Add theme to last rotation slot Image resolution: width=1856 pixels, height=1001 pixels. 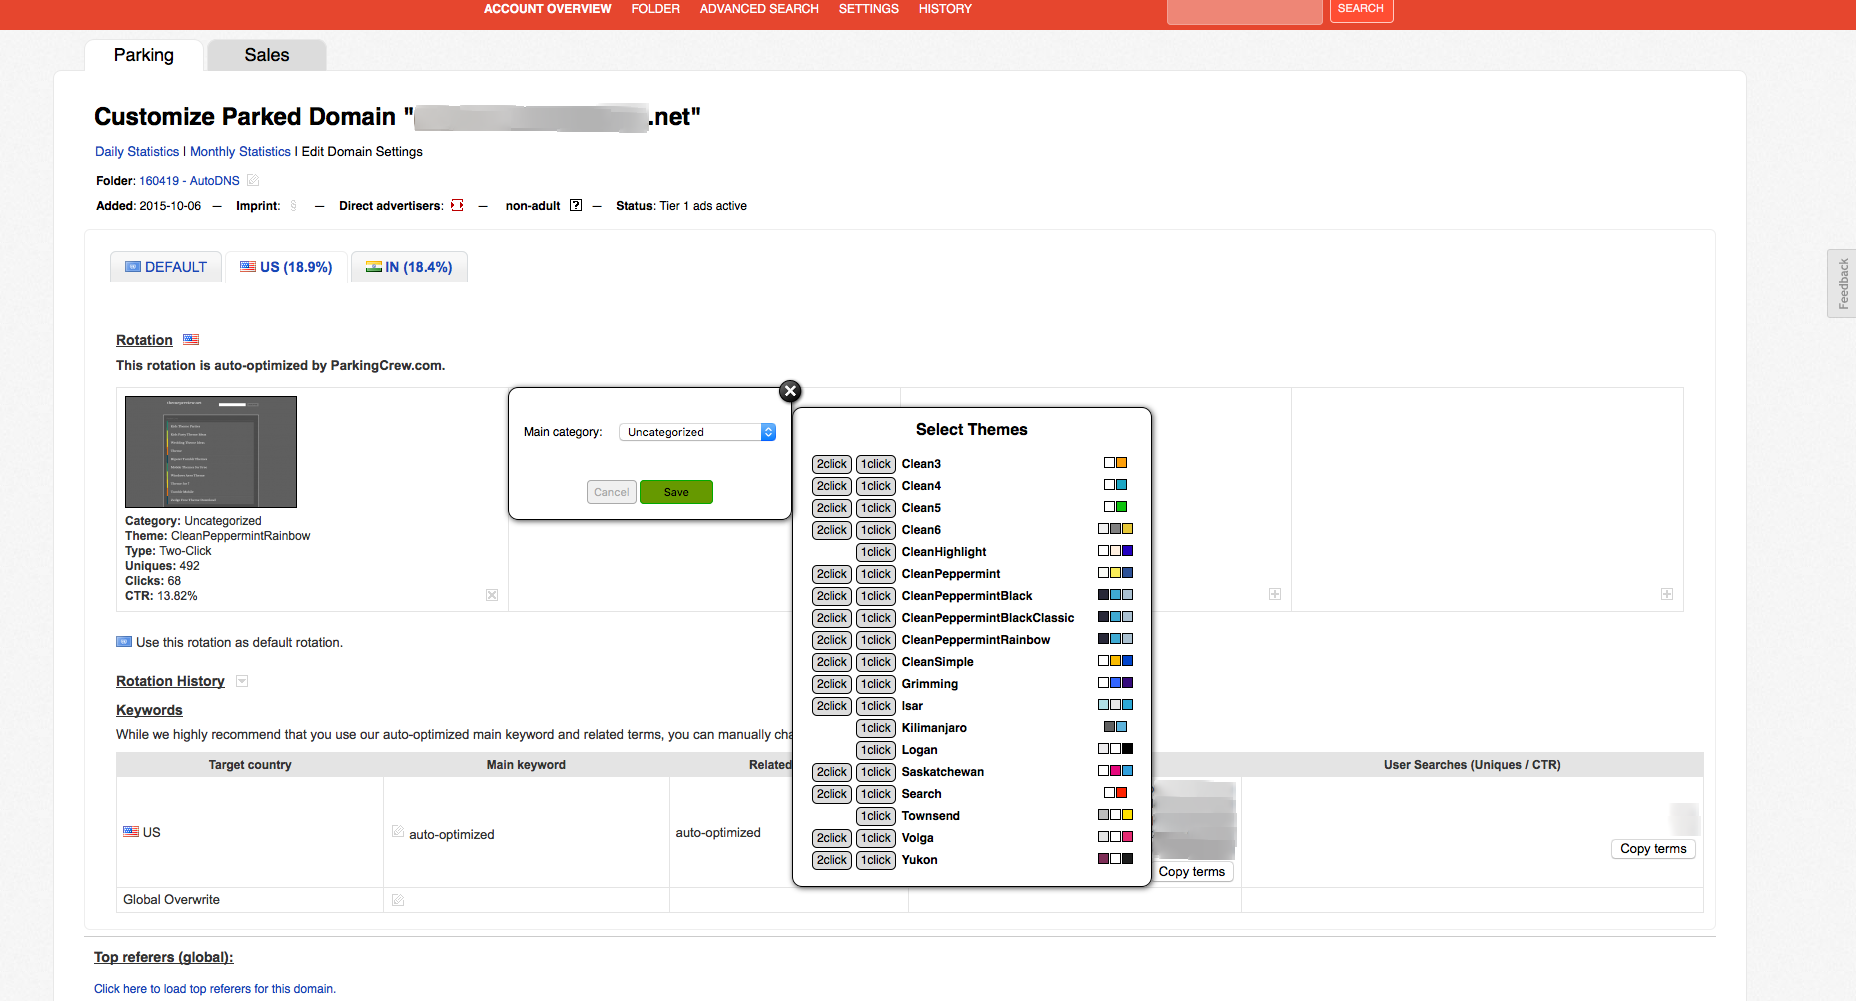pyautogui.click(x=1667, y=594)
